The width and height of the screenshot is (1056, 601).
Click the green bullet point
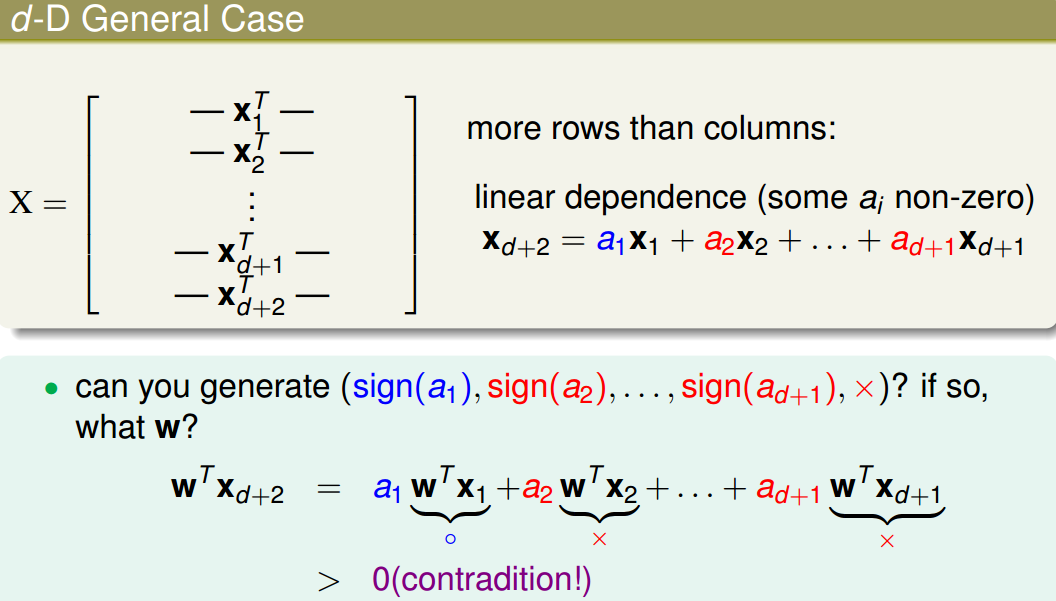(x=52, y=389)
